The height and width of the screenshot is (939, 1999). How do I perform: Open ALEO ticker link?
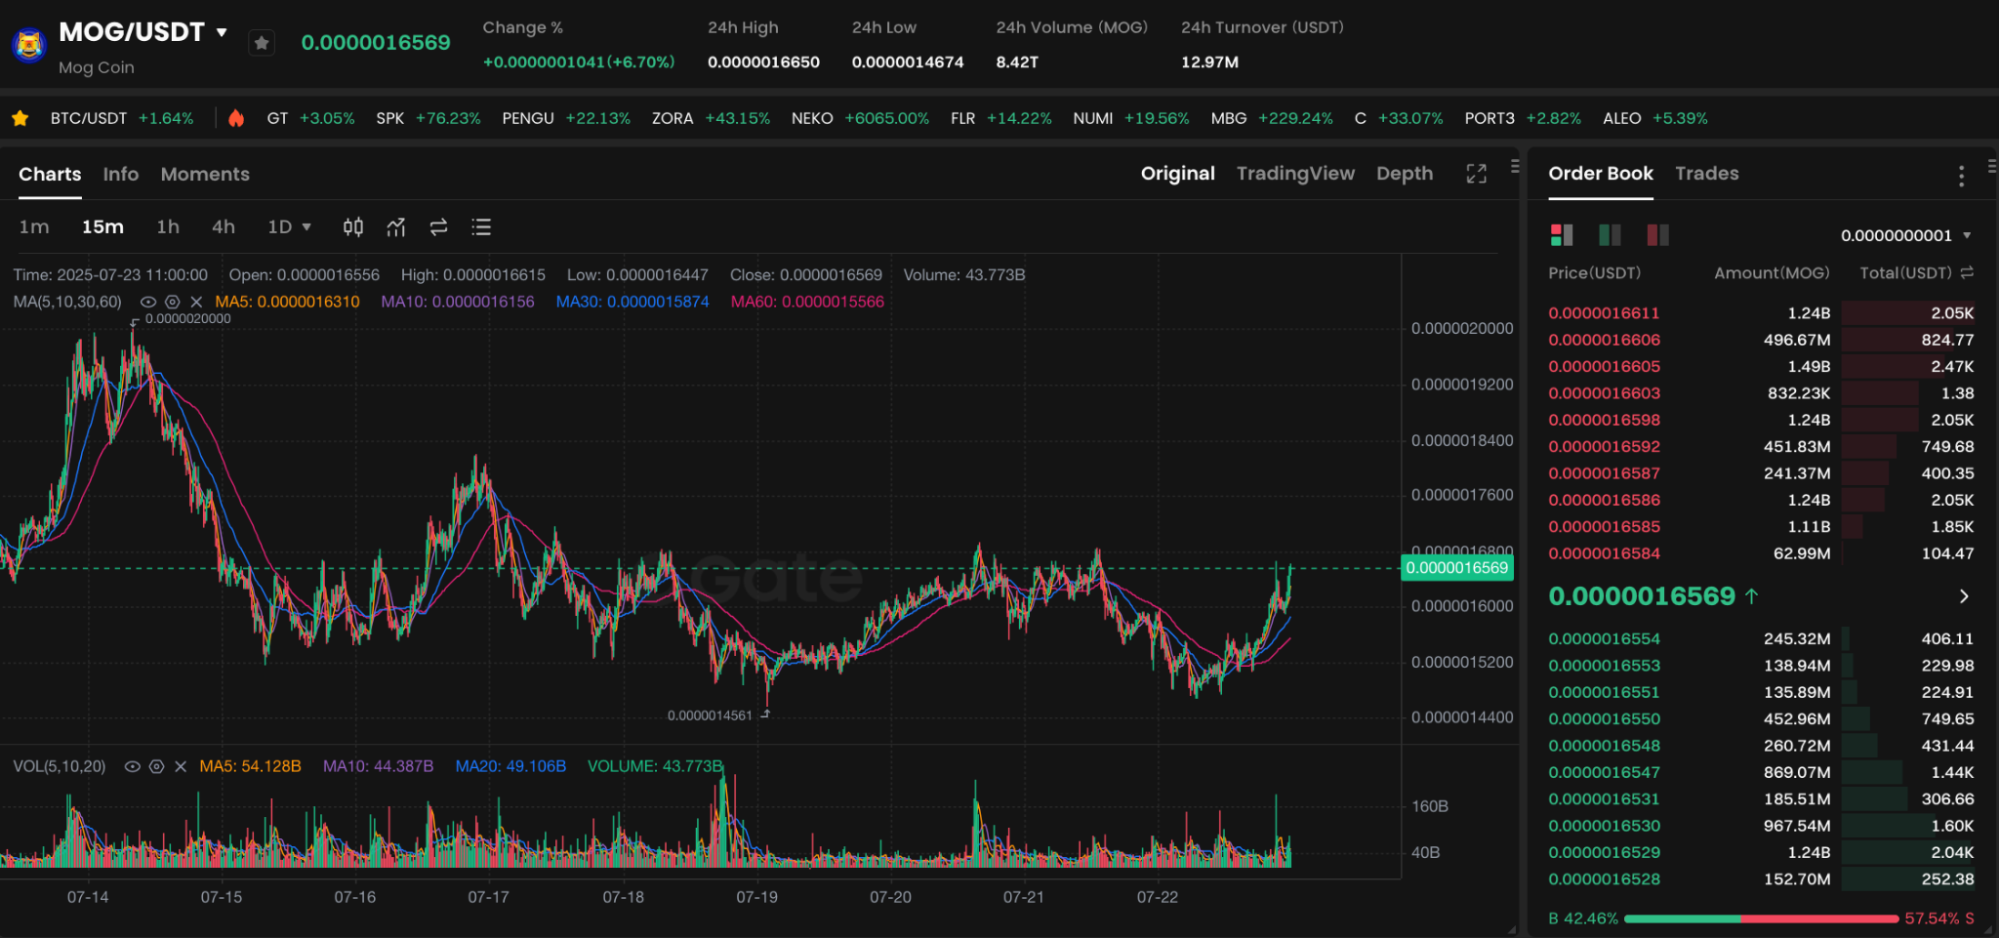tap(1655, 118)
